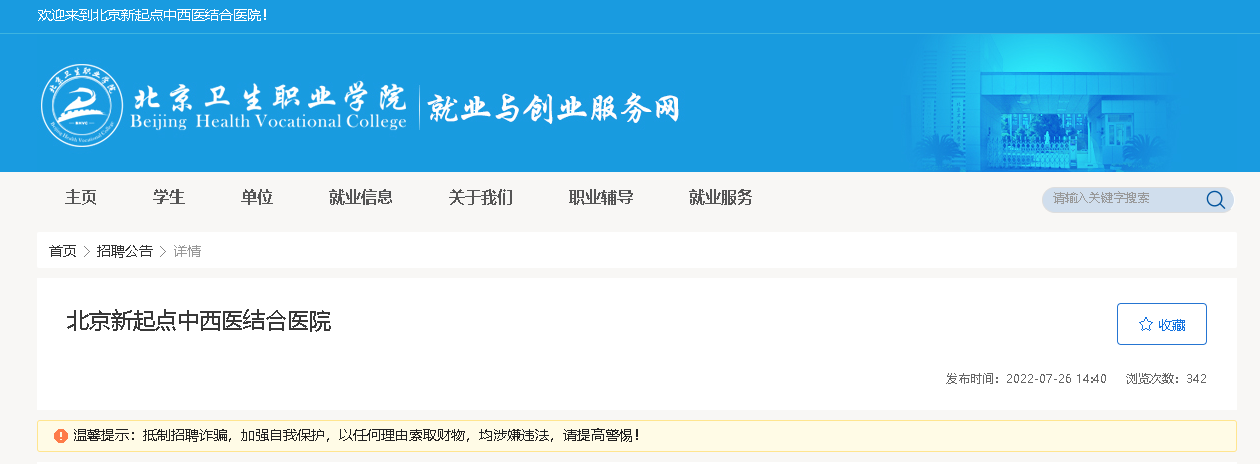Image resolution: width=1260 pixels, height=464 pixels.
Task: Open the 关于我们 menu item
Action: [481, 198]
